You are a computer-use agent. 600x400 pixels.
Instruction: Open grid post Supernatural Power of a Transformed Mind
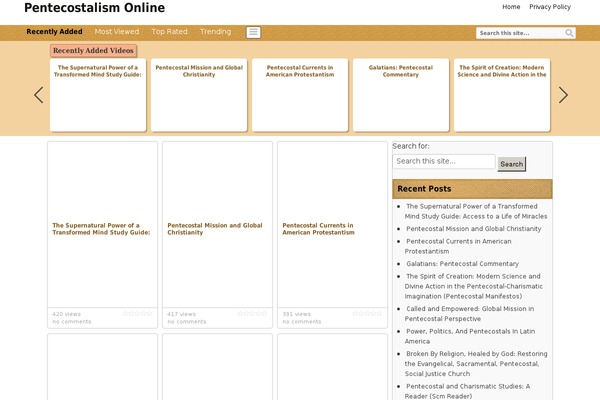click(x=101, y=229)
